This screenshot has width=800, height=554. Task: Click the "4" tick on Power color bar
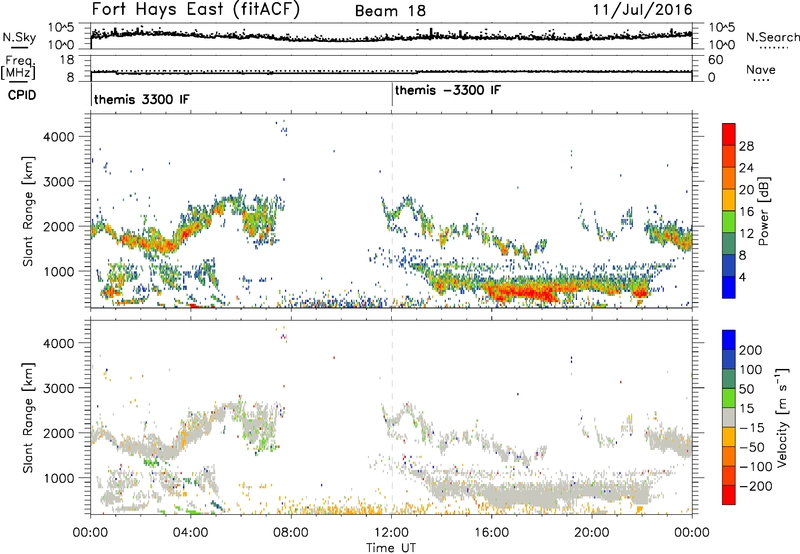click(x=742, y=277)
